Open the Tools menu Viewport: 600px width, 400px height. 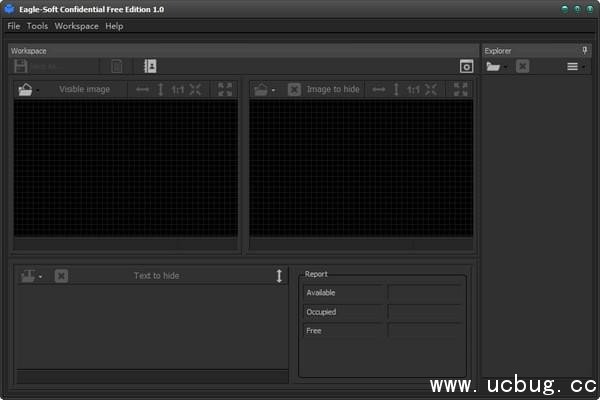[x=37, y=26]
